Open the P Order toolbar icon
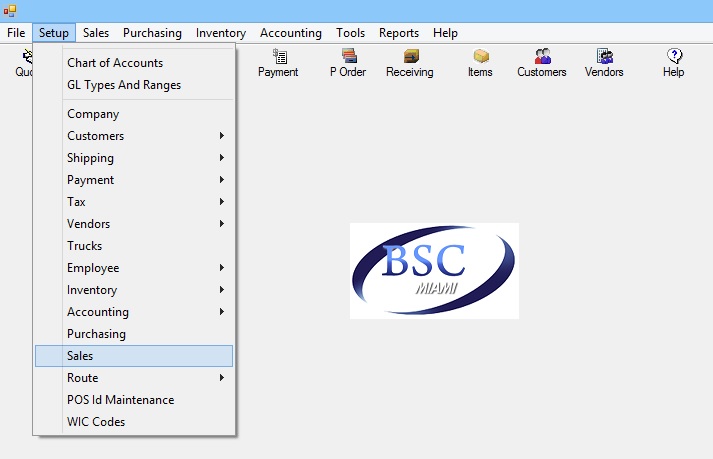This screenshot has height=459, width=713. coord(348,63)
